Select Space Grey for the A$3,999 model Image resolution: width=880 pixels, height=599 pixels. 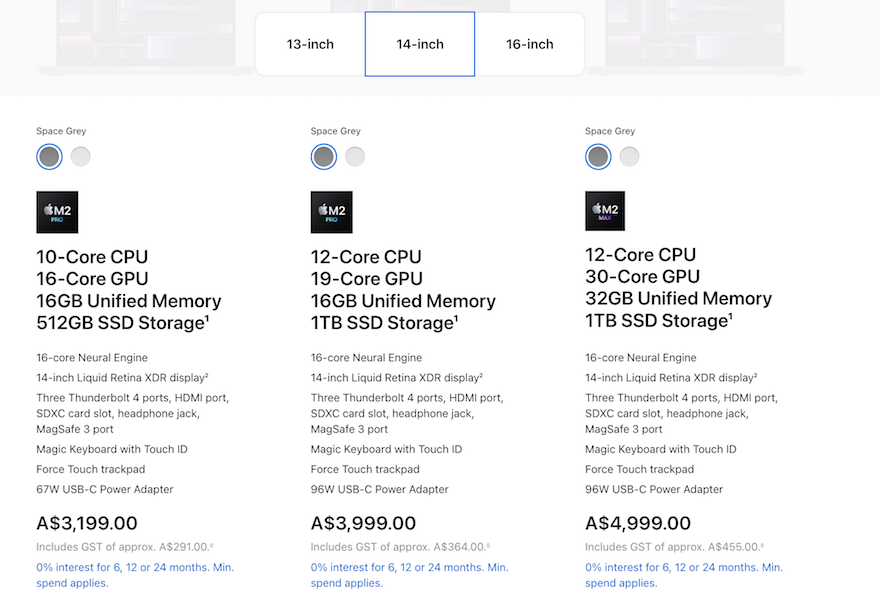tap(322, 156)
